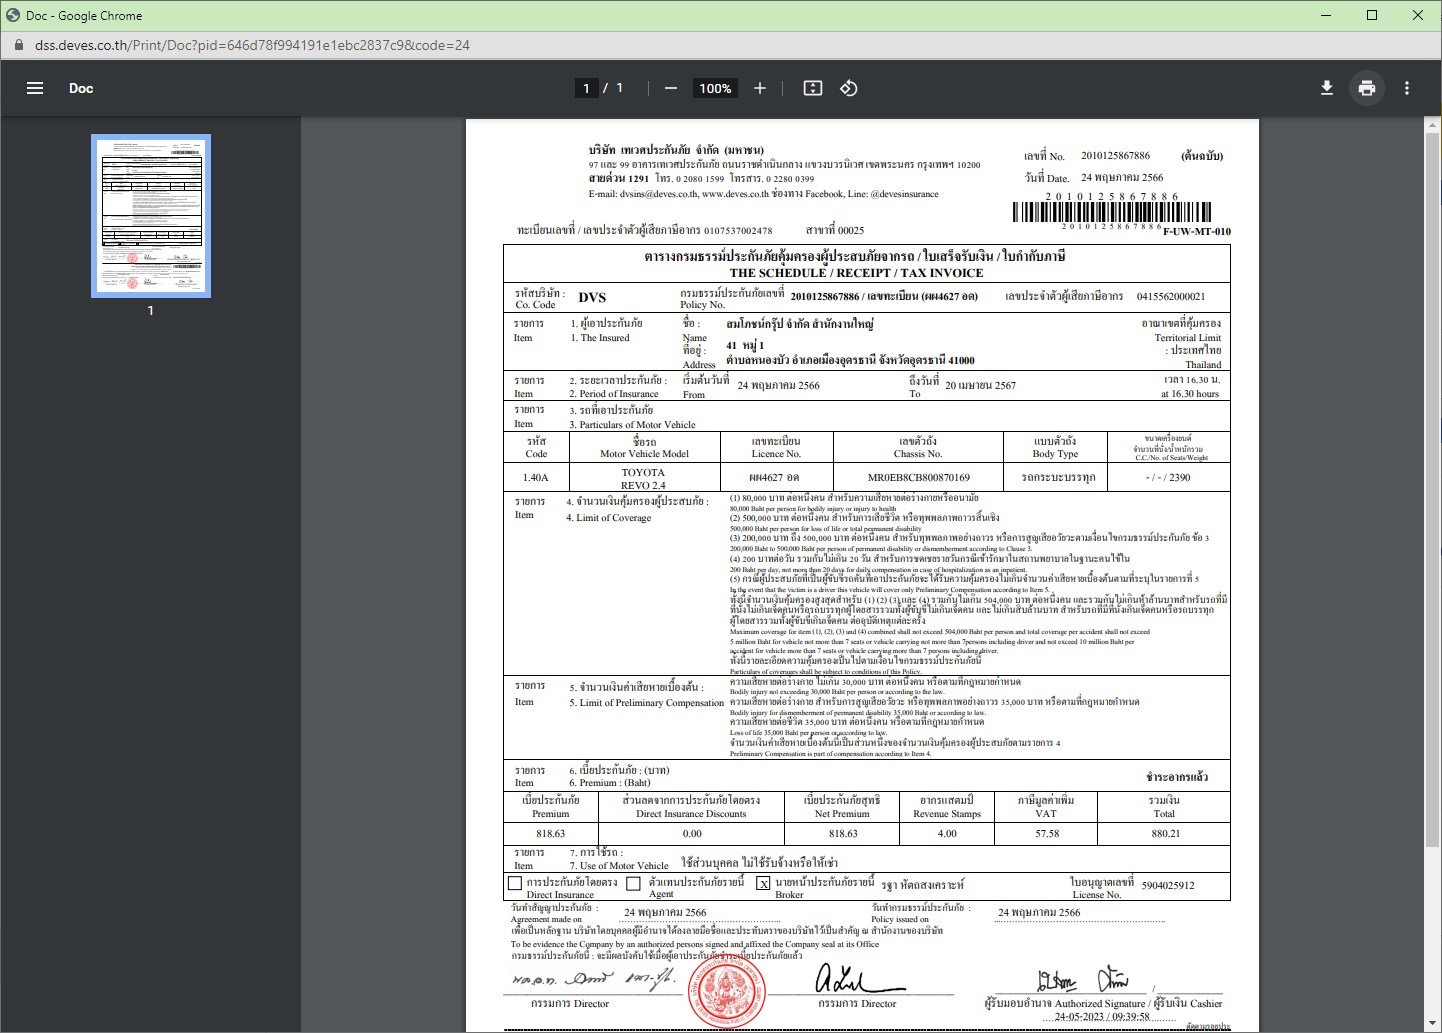Click the scrollbar down arrow
1442x1033 pixels.
click(1432, 1025)
